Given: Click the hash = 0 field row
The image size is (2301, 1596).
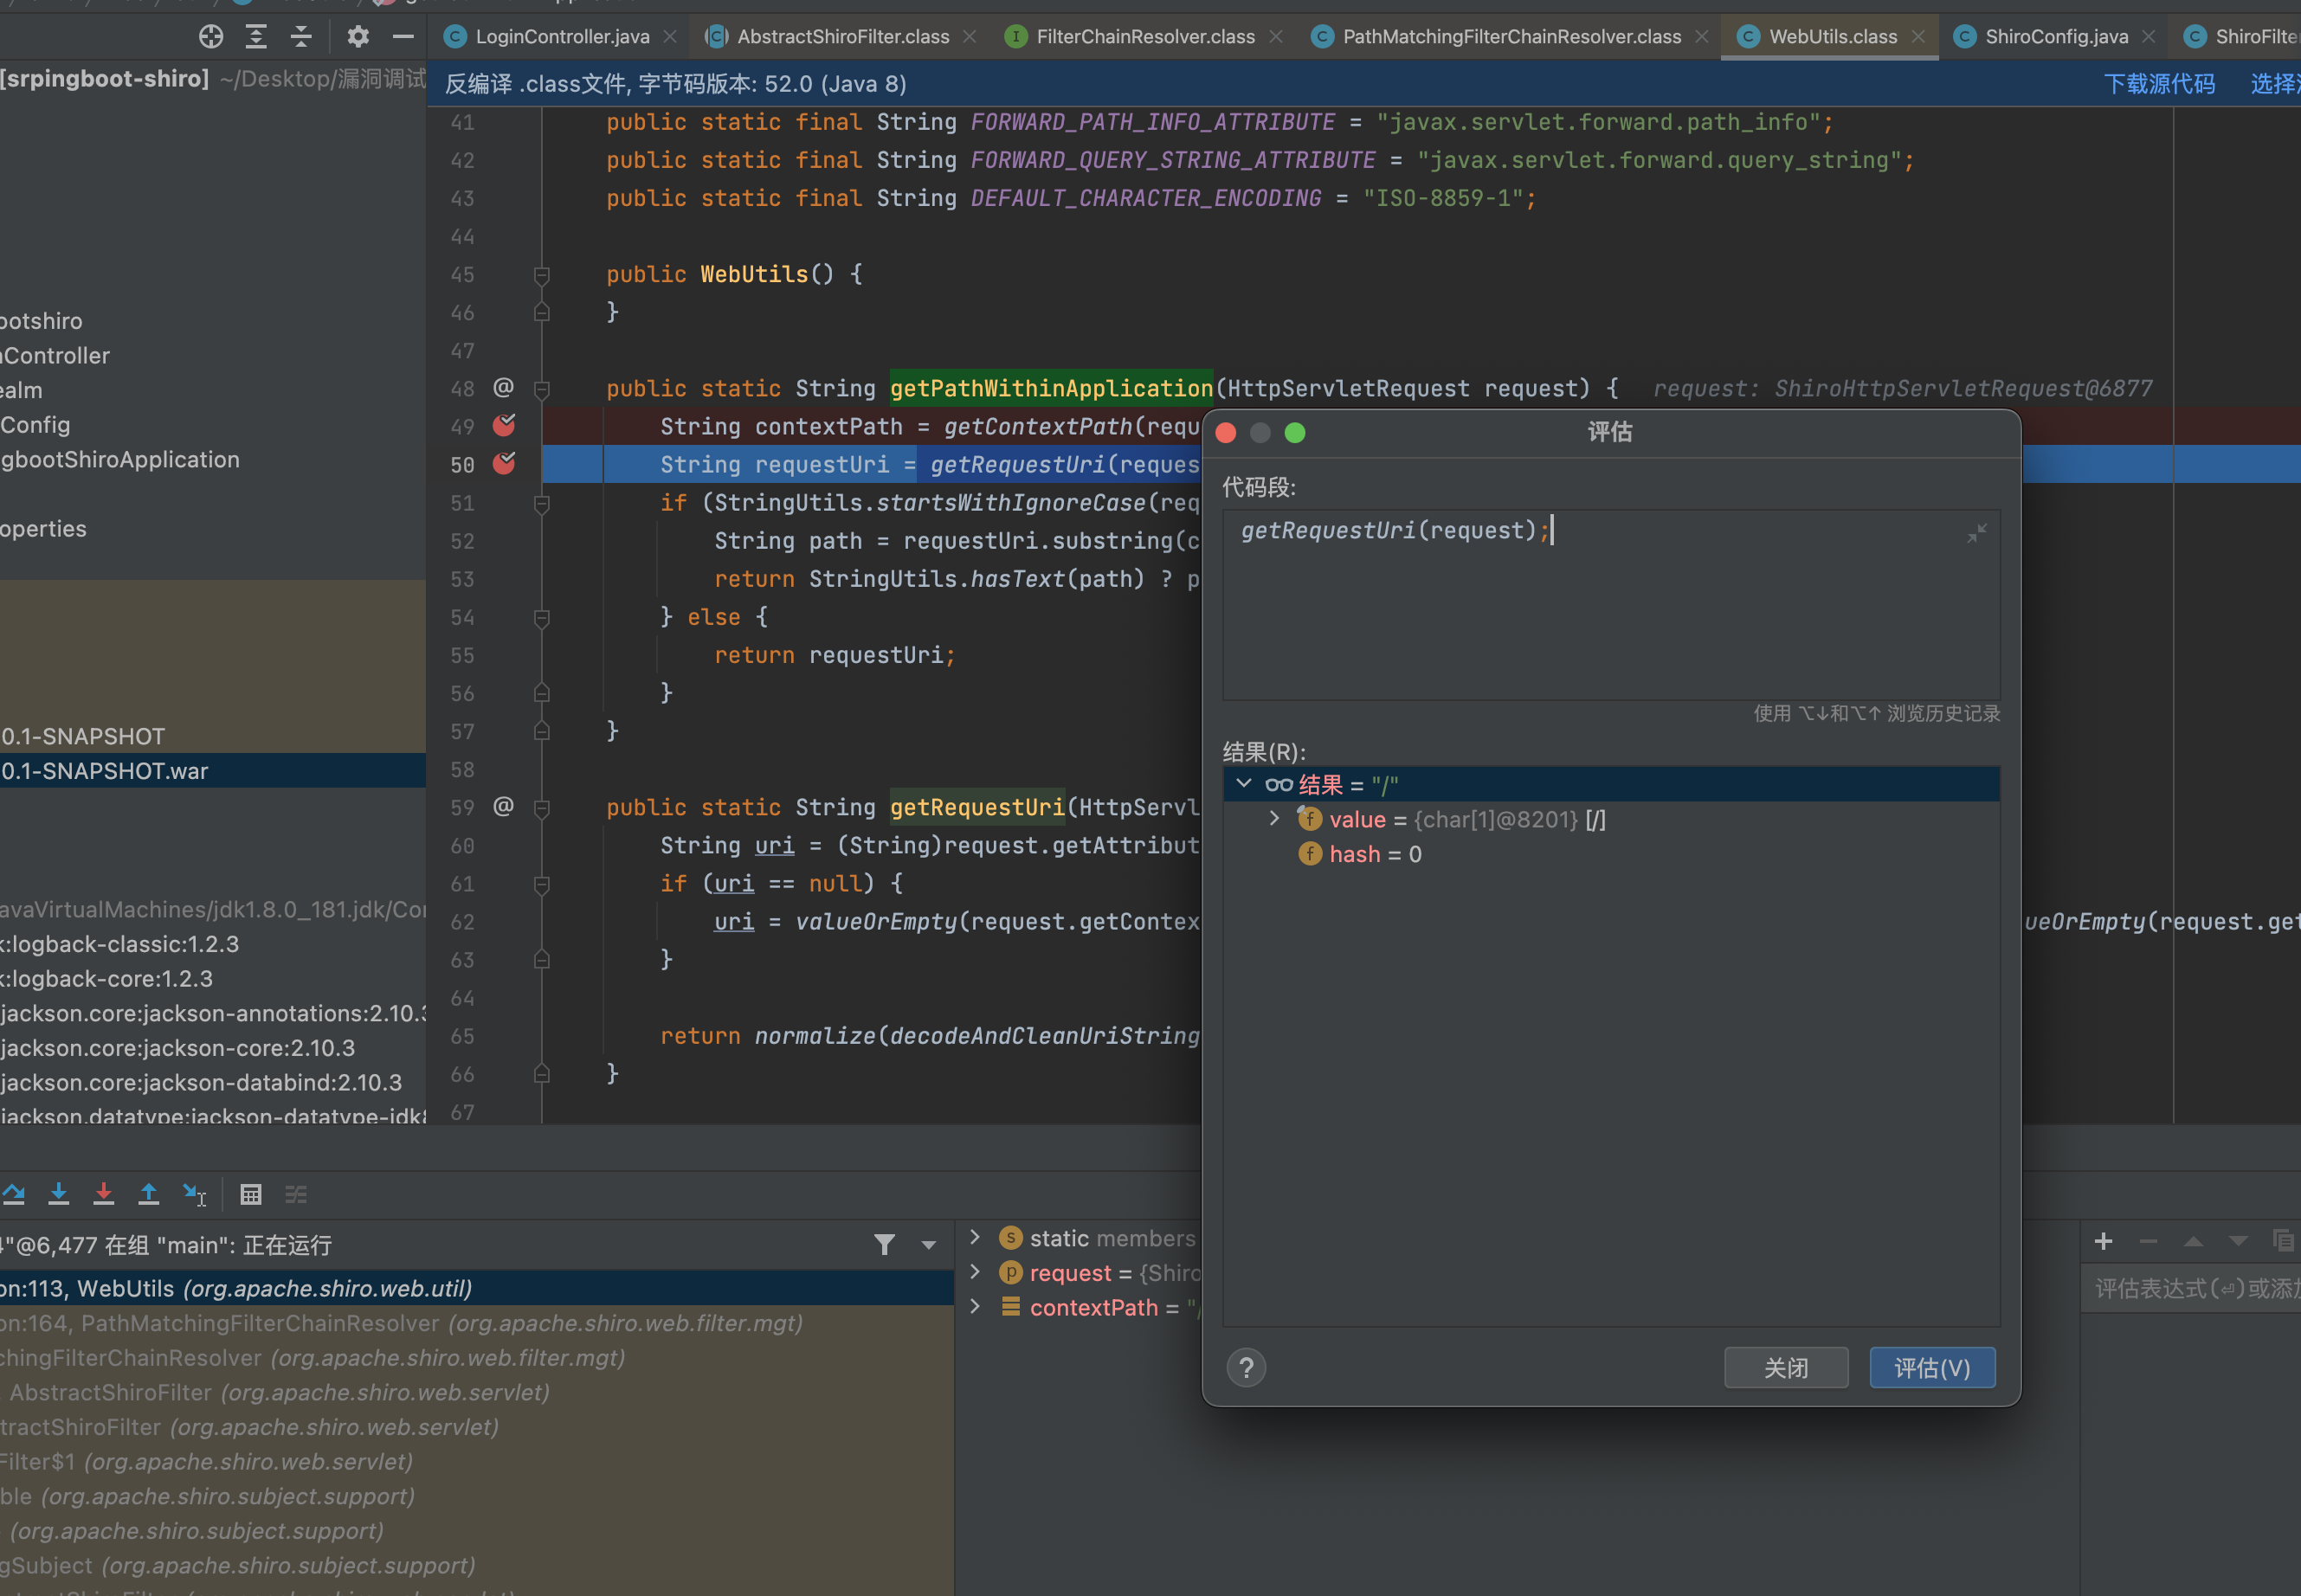Looking at the screenshot, I should click(1610, 854).
